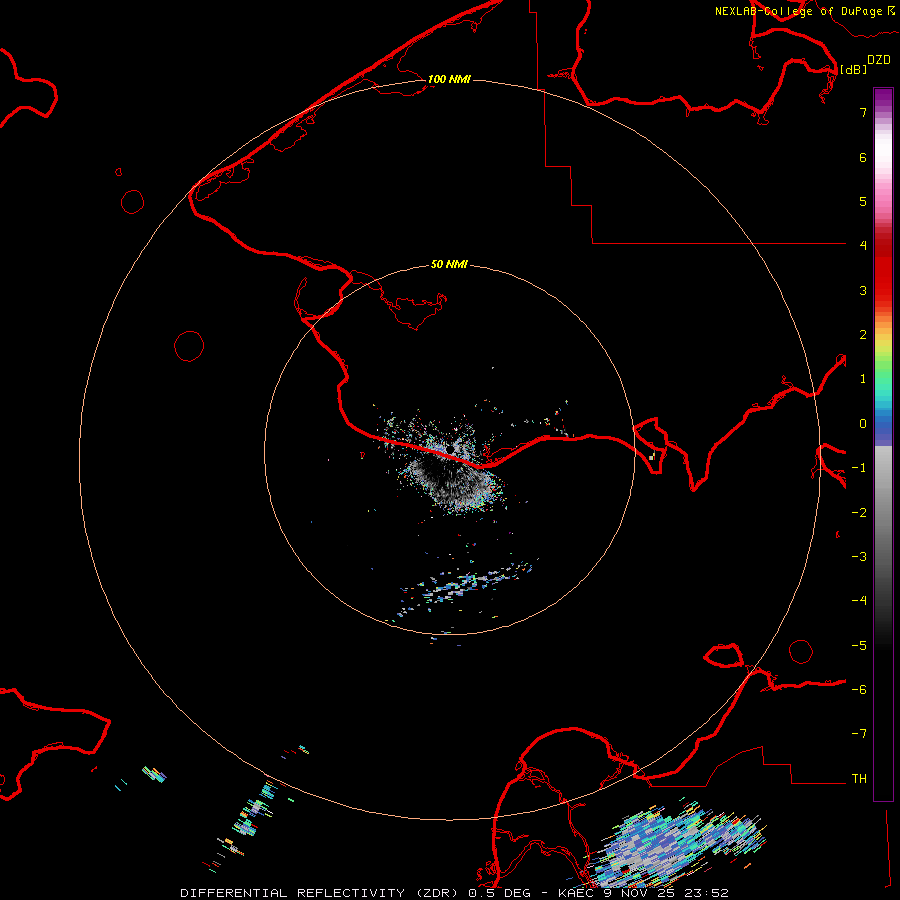Click the NEXLAB-College of DuPage label
This screenshot has height=900, width=900.
click(798, 11)
